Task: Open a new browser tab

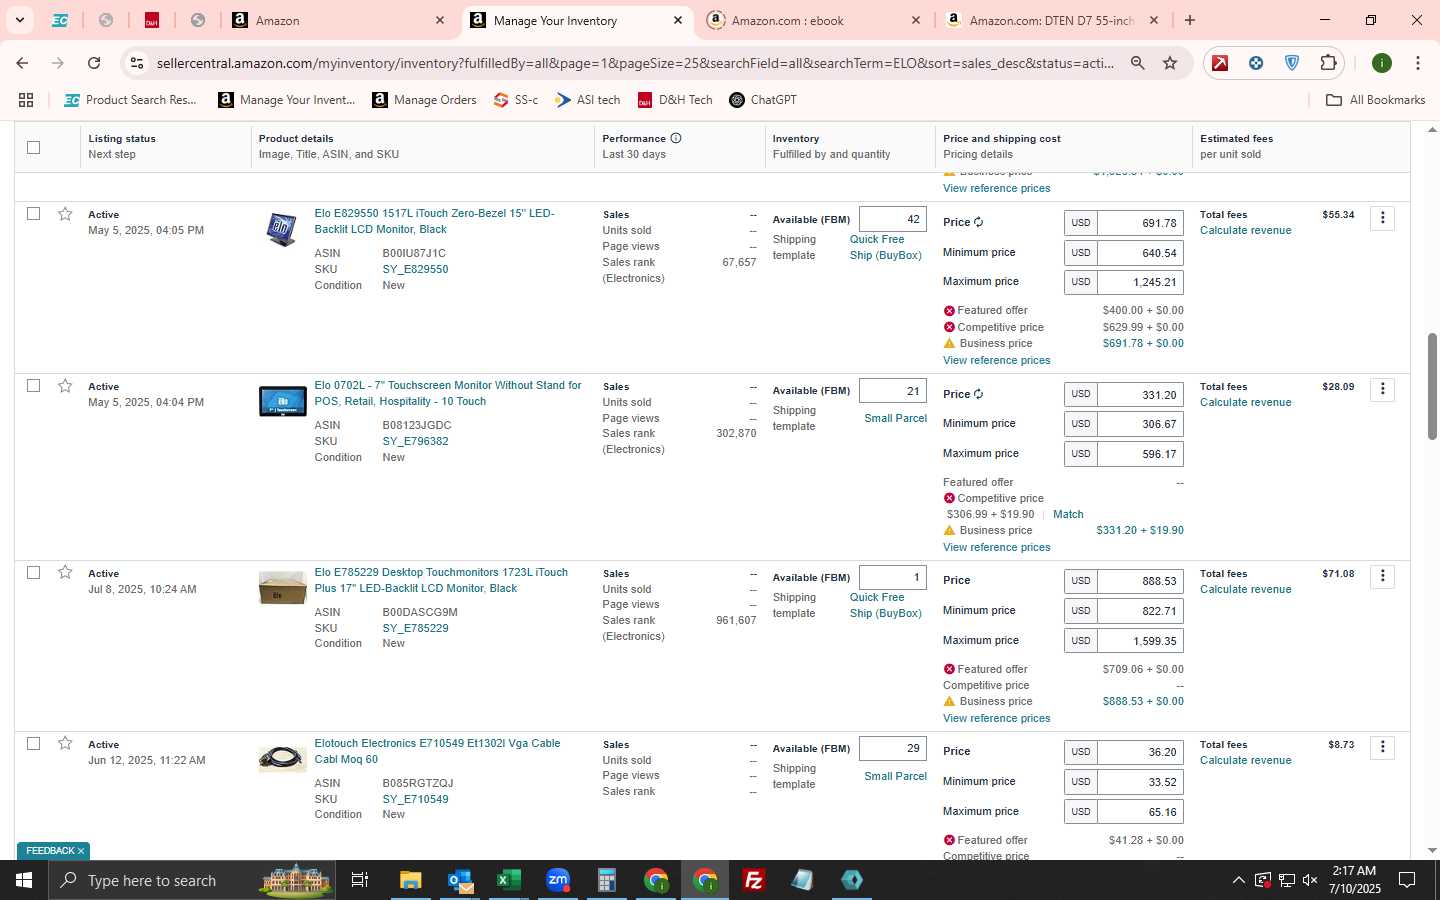Action: pyautogui.click(x=1190, y=20)
